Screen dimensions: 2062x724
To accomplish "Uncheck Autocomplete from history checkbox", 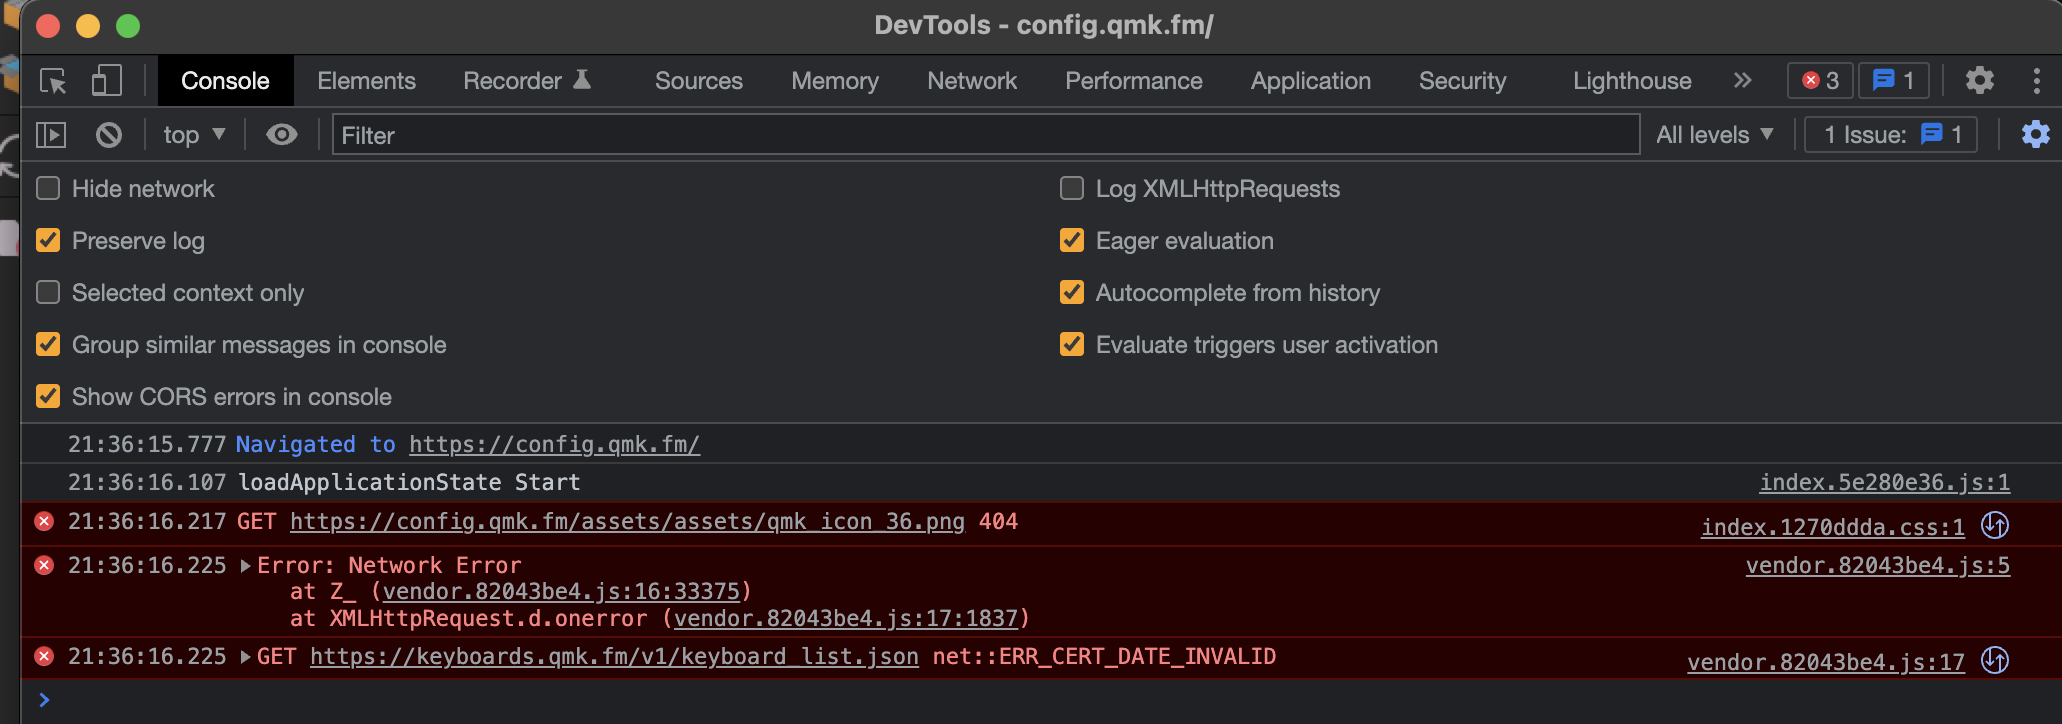I will pos(1072,292).
